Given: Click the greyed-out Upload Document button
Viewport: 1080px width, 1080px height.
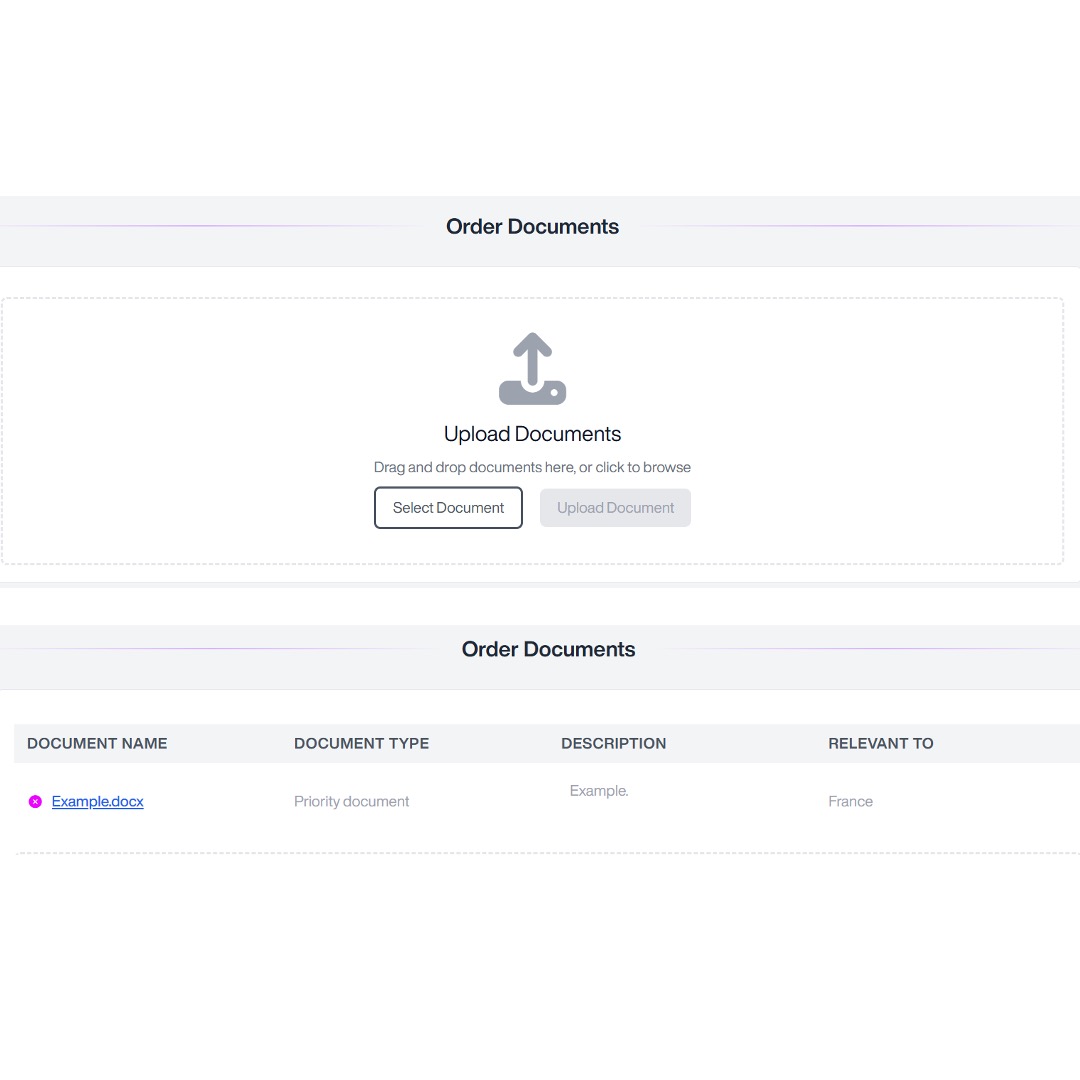Looking at the screenshot, I should 615,508.
